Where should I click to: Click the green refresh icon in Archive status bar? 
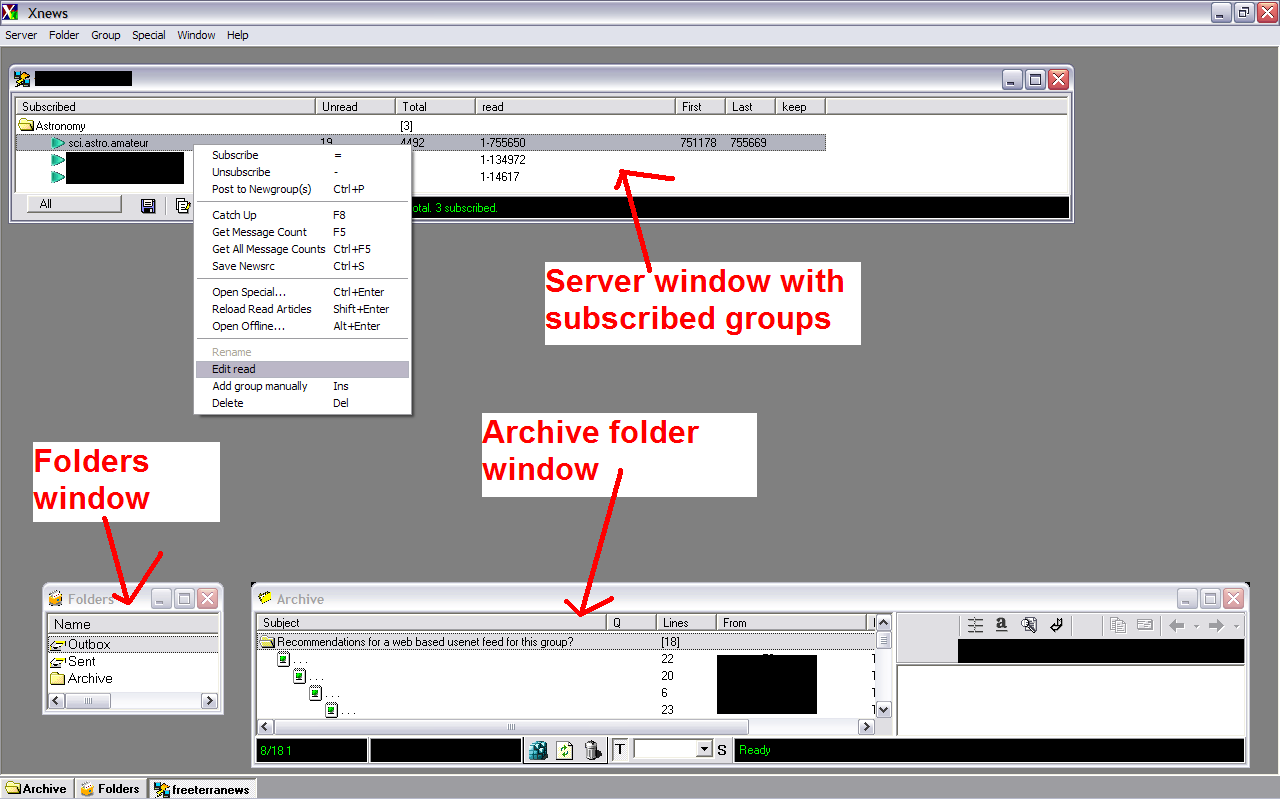click(564, 750)
